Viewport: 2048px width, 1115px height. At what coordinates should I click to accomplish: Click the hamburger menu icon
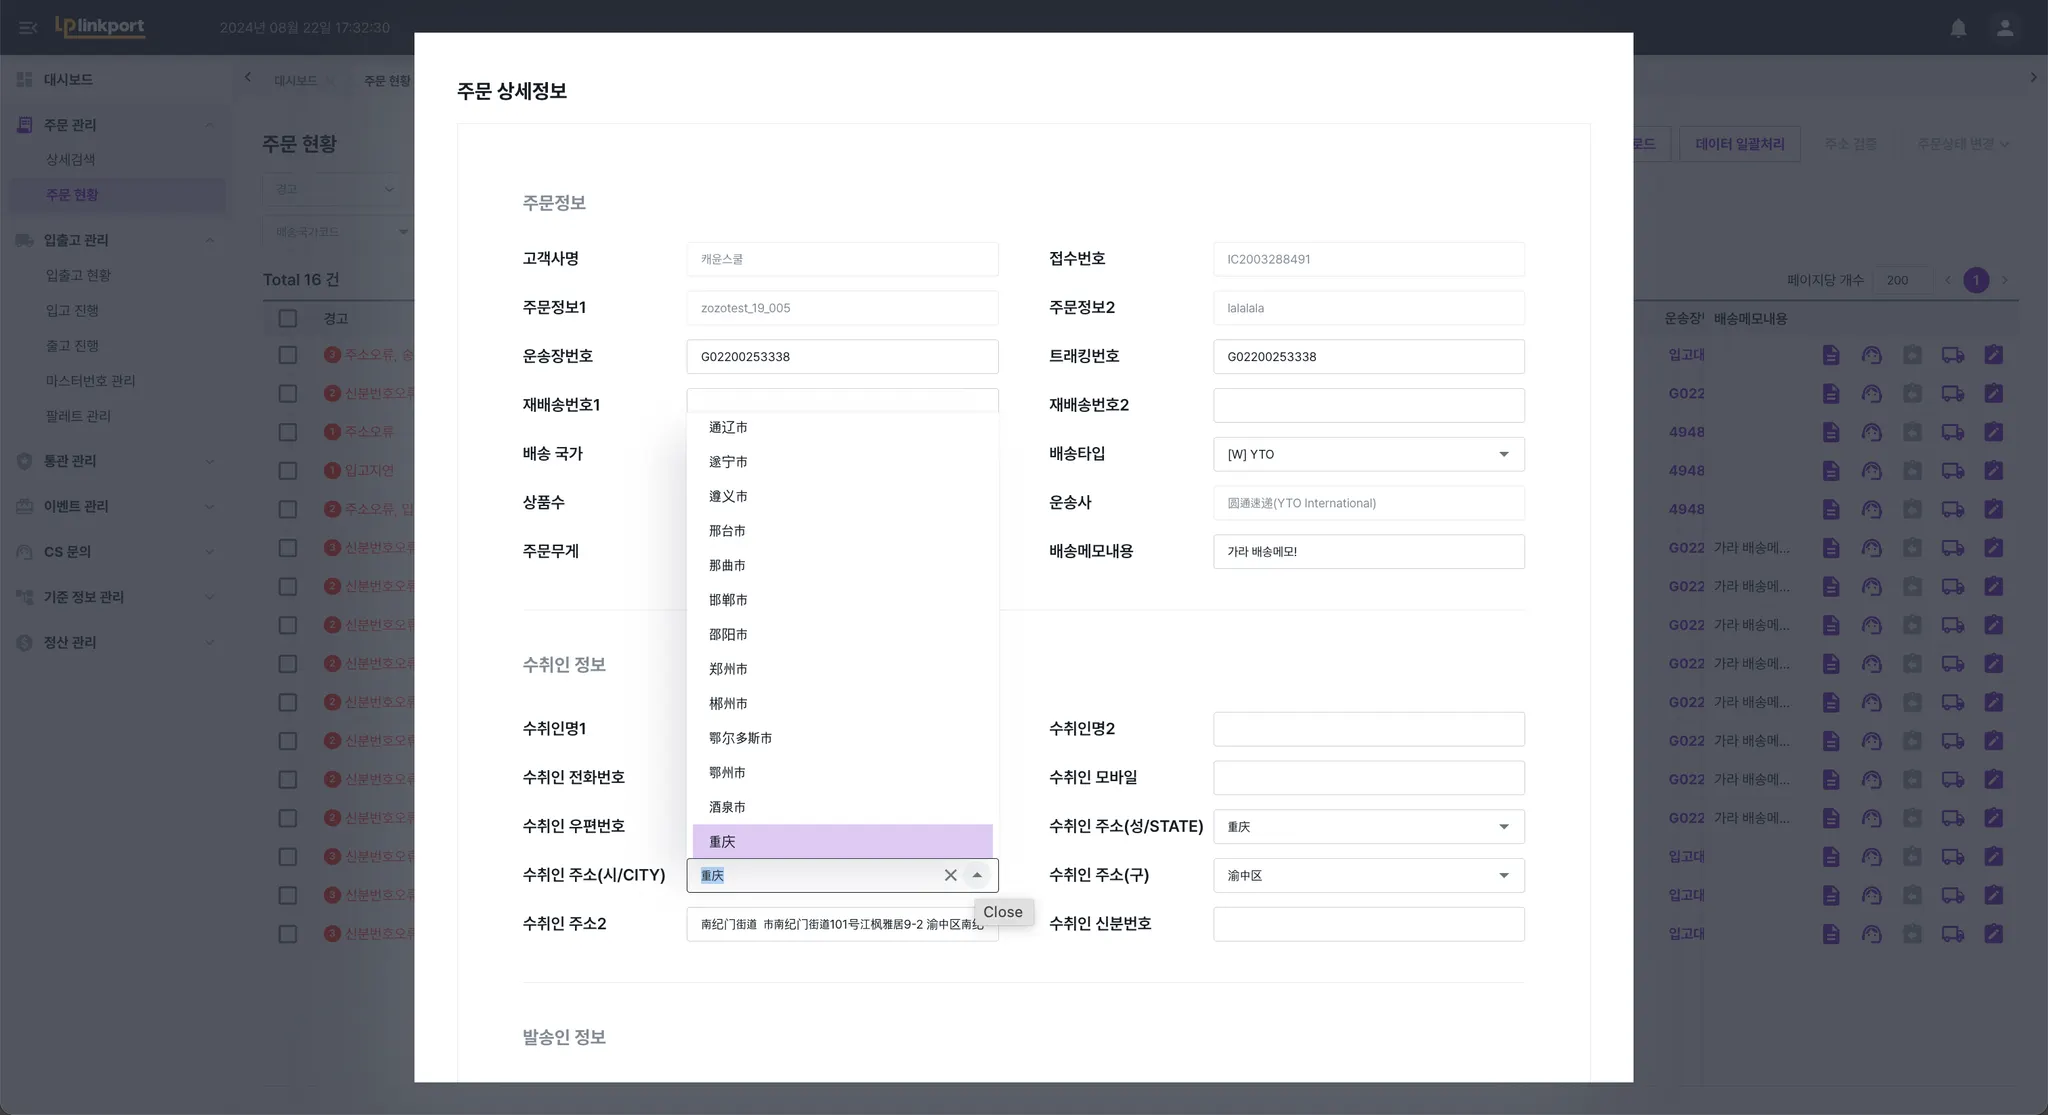(28, 28)
